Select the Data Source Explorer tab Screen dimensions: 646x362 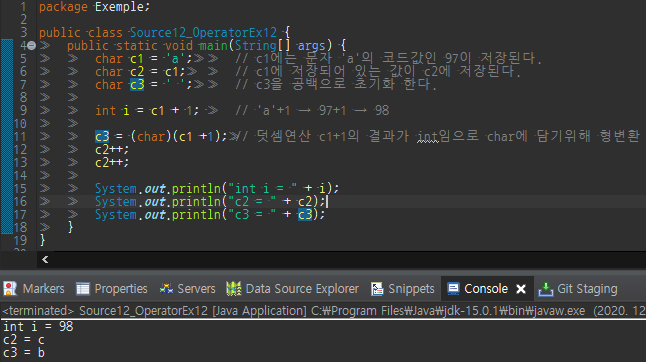click(x=293, y=289)
